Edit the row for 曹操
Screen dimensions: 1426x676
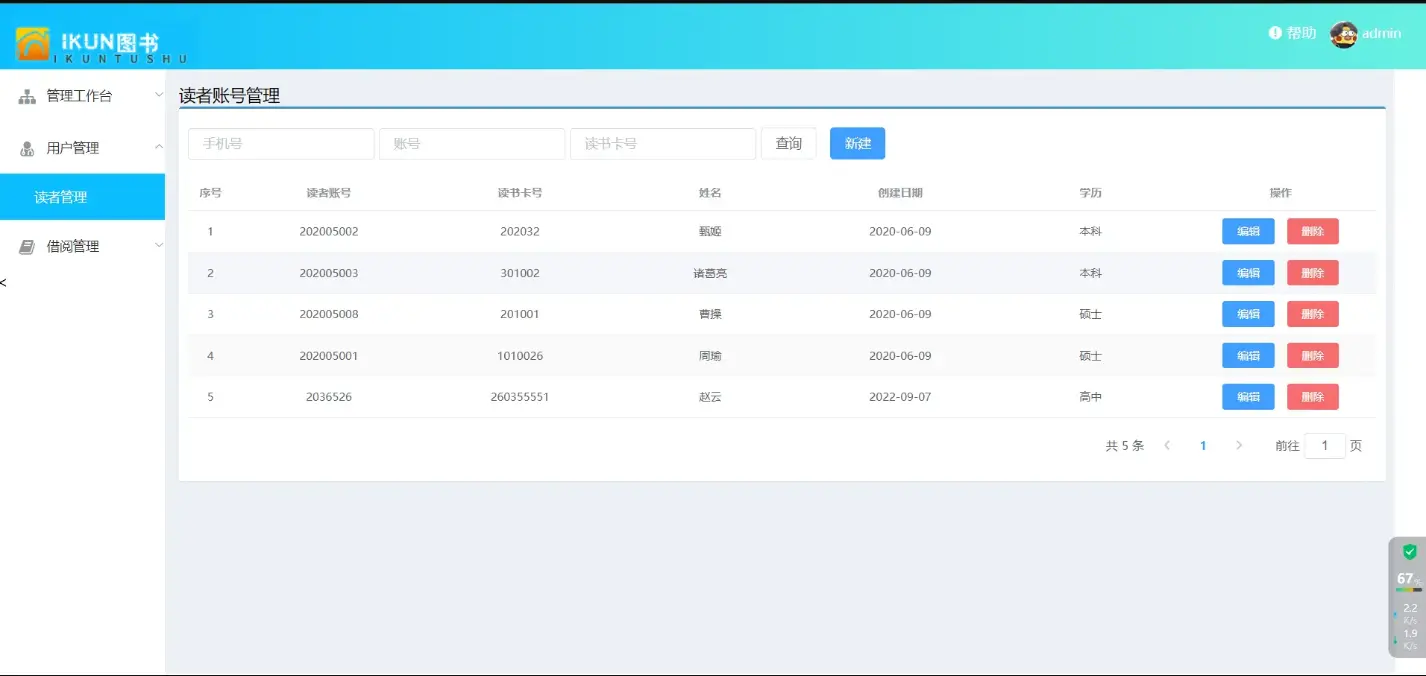(x=1248, y=314)
